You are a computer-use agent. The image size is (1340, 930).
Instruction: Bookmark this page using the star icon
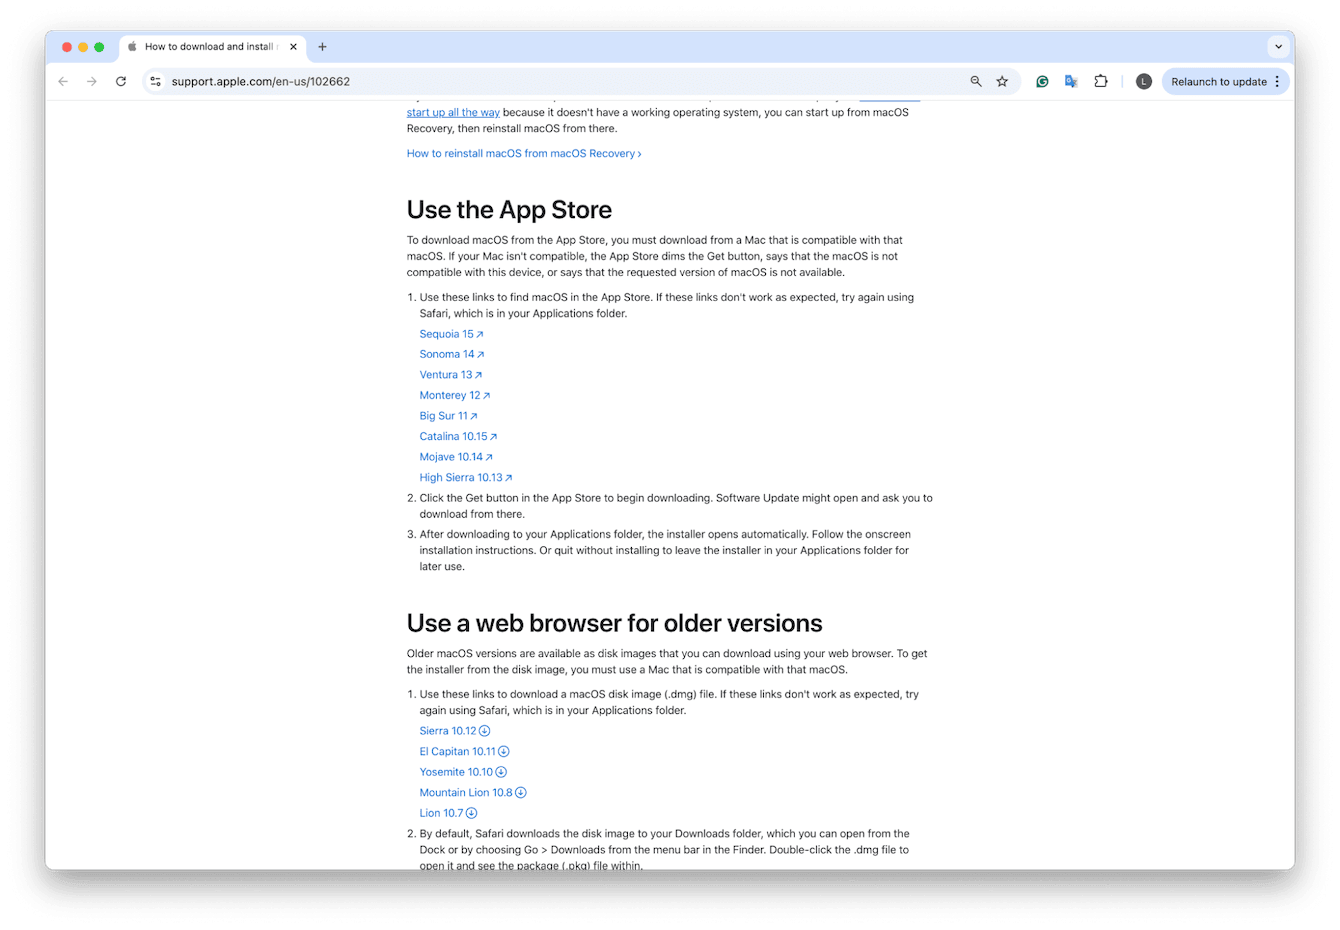tap(1002, 81)
